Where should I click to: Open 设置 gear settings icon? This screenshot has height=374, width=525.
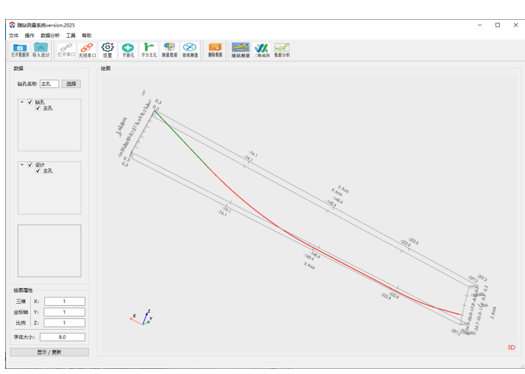pyautogui.click(x=107, y=50)
